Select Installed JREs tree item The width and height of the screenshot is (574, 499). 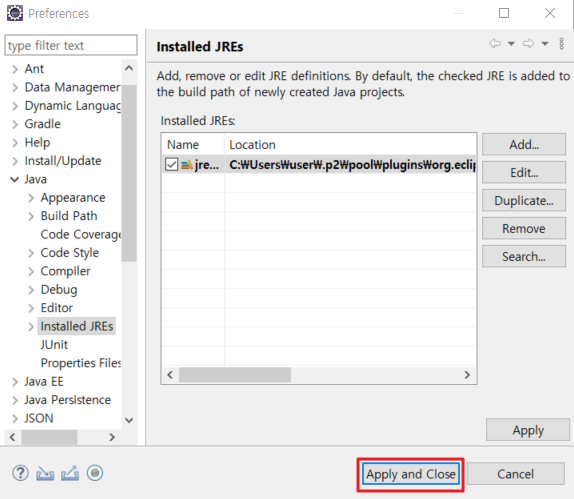click(77, 326)
